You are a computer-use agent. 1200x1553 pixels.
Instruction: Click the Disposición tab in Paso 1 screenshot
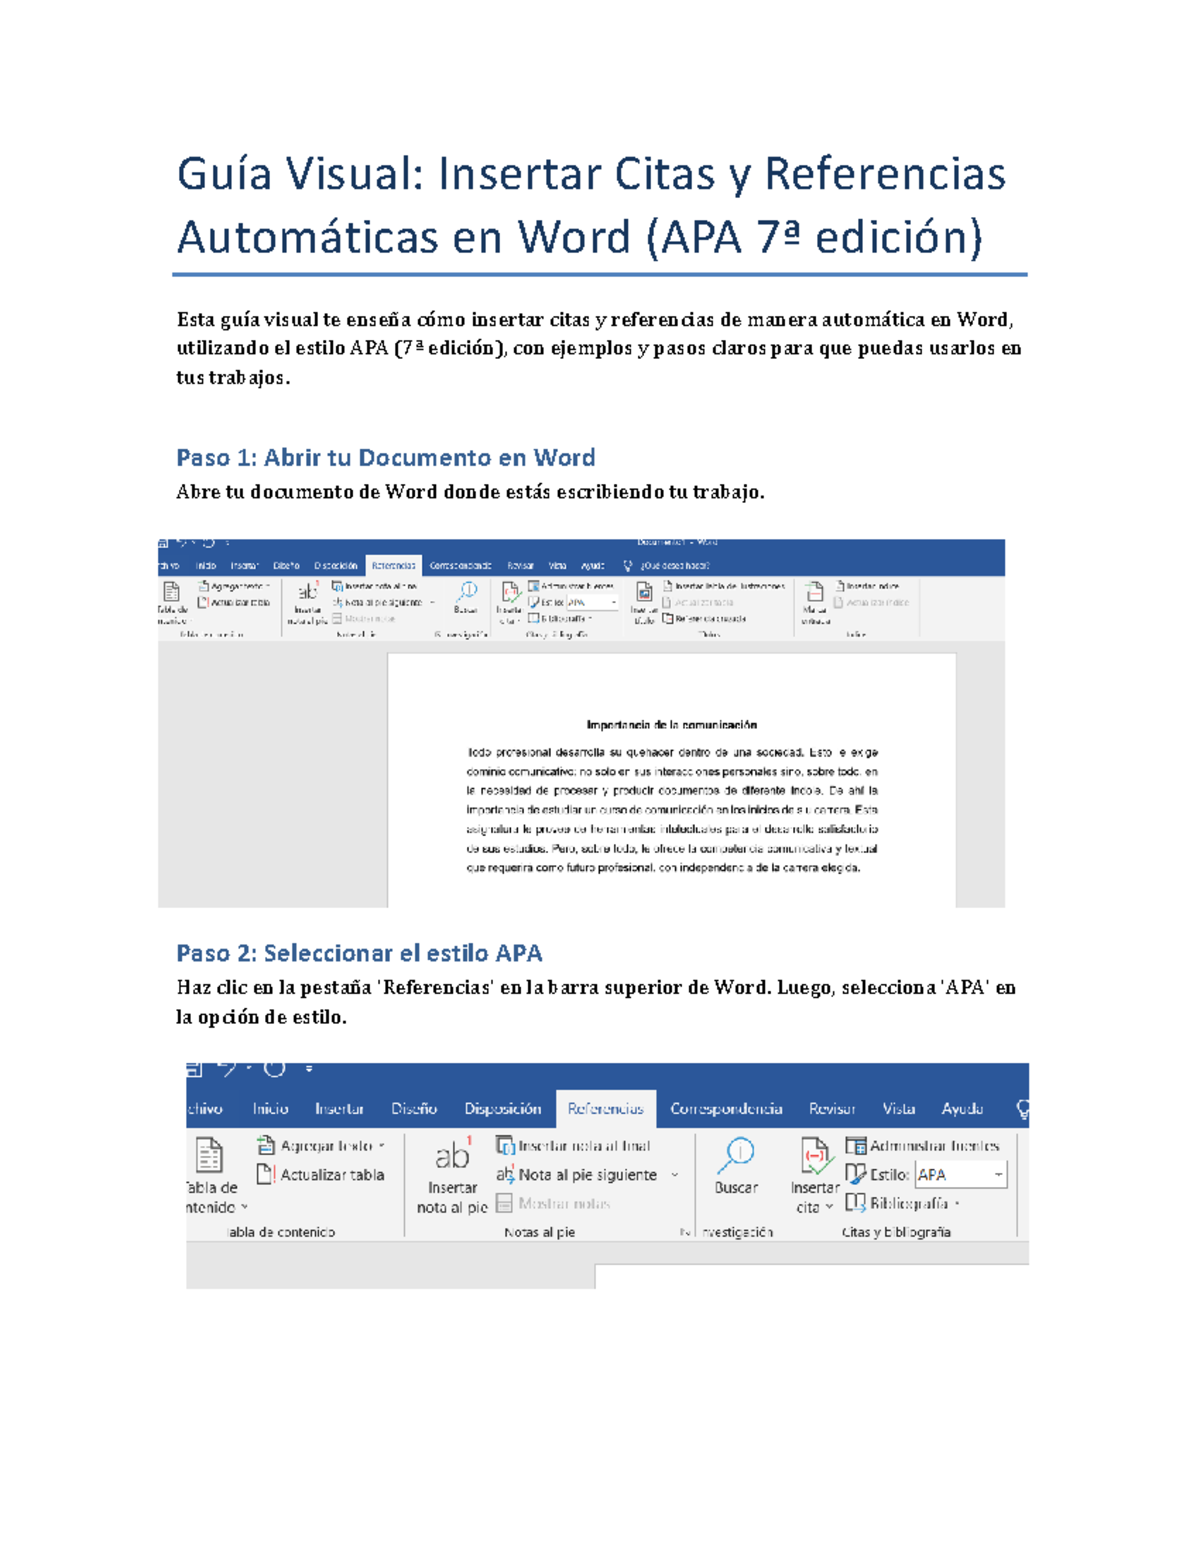(x=335, y=566)
